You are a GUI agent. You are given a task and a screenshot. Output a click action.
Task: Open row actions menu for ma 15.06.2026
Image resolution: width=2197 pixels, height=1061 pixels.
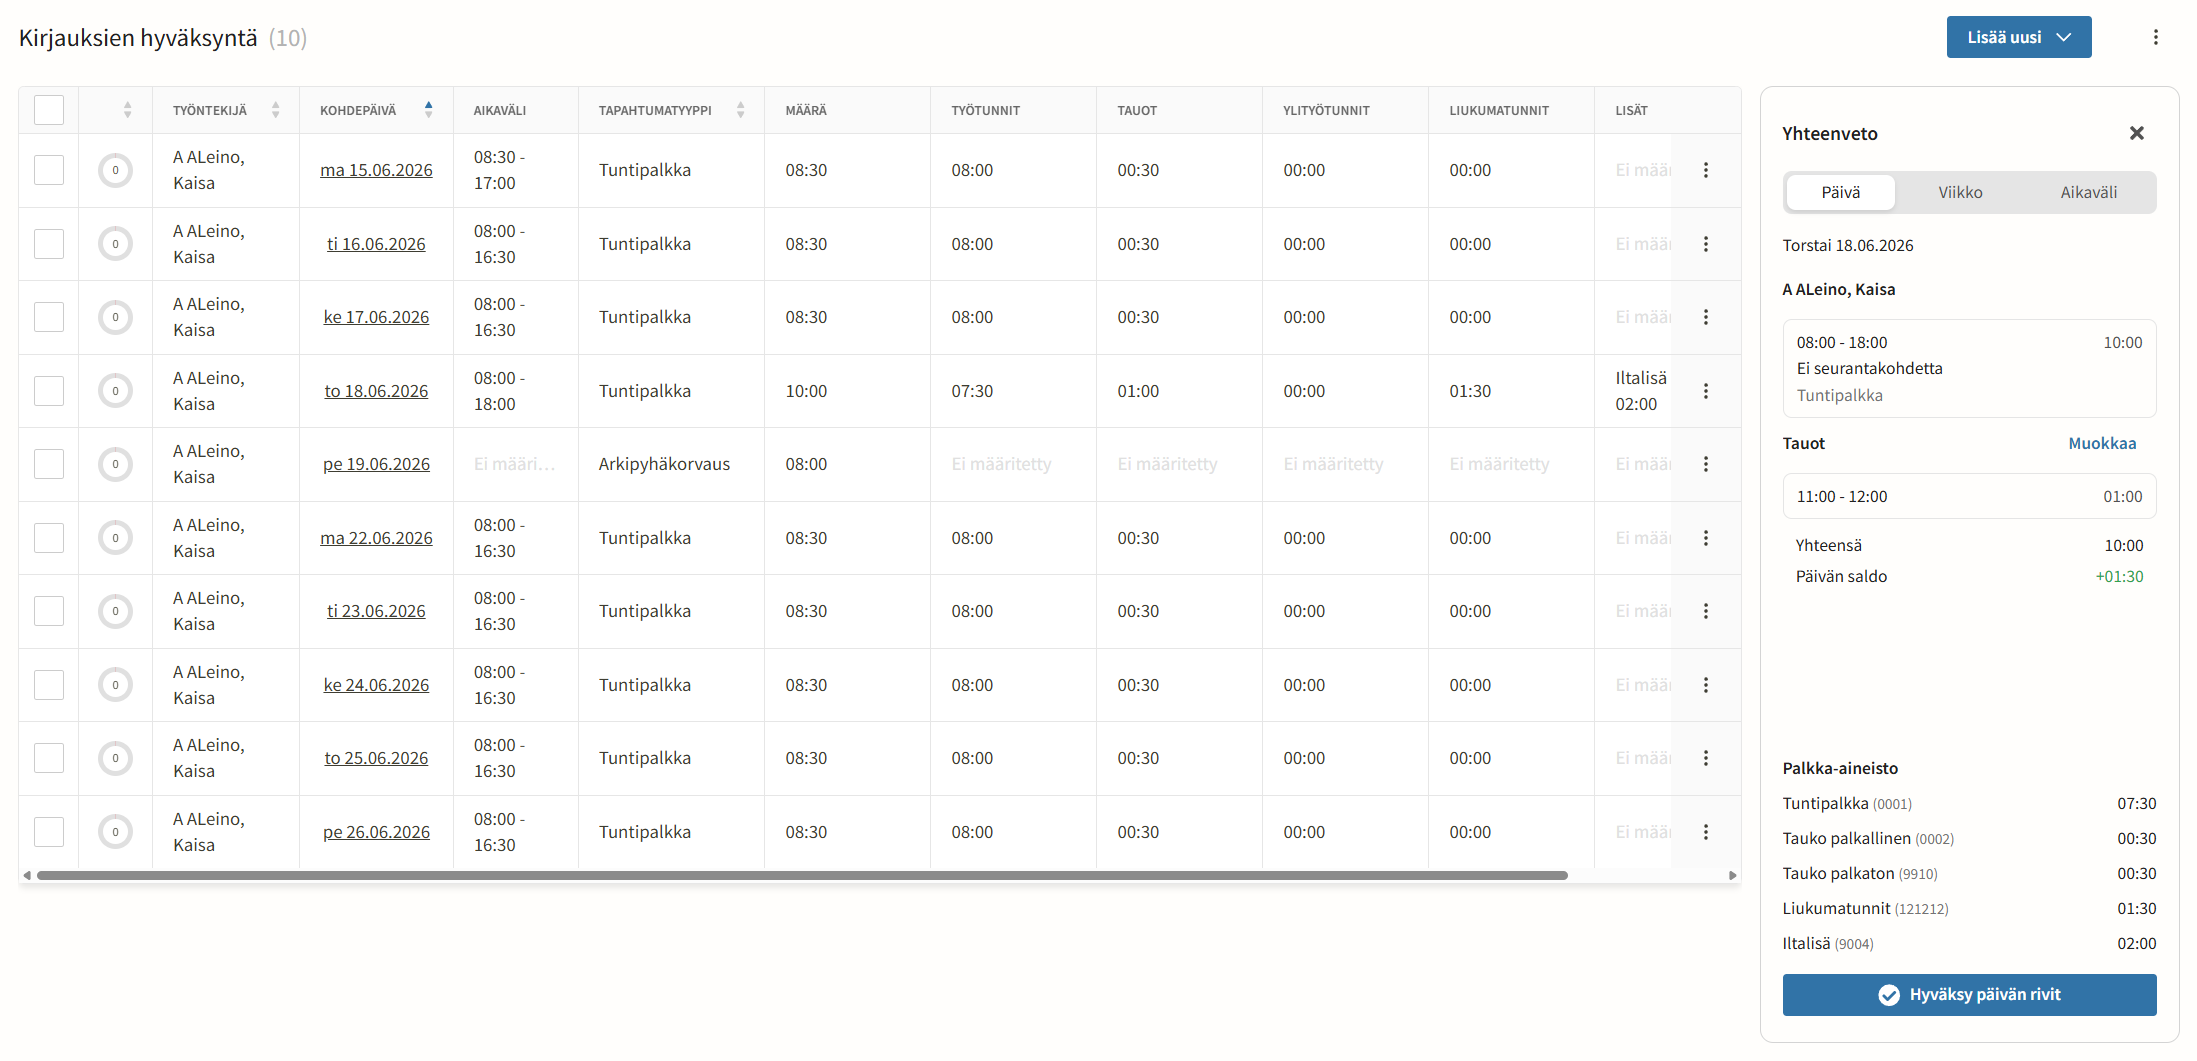[x=1706, y=170]
